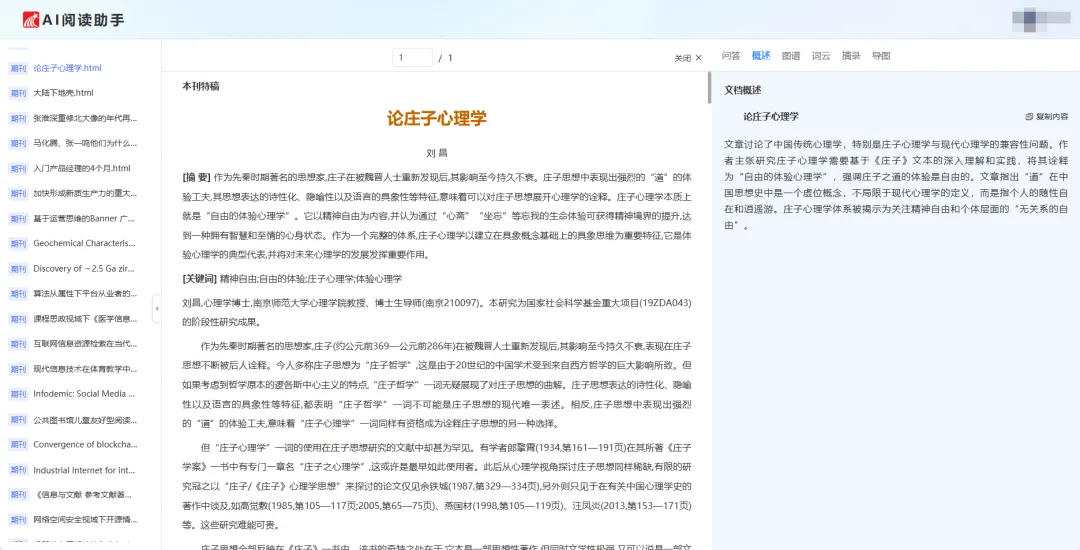The width and height of the screenshot is (1080, 550).
Task: Switch to the 导图 tab
Action: pyautogui.click(x=881, y=56)
